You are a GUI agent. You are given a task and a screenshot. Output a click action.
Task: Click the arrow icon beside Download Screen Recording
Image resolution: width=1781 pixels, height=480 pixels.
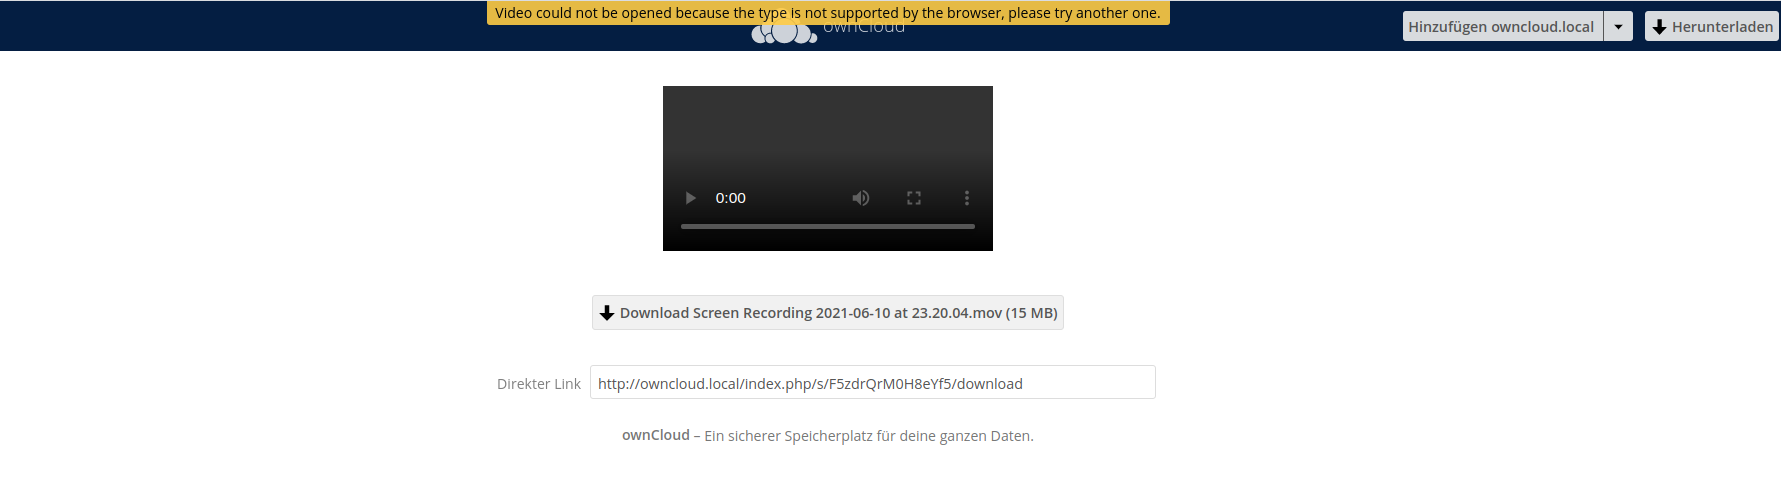coord(607,313)
